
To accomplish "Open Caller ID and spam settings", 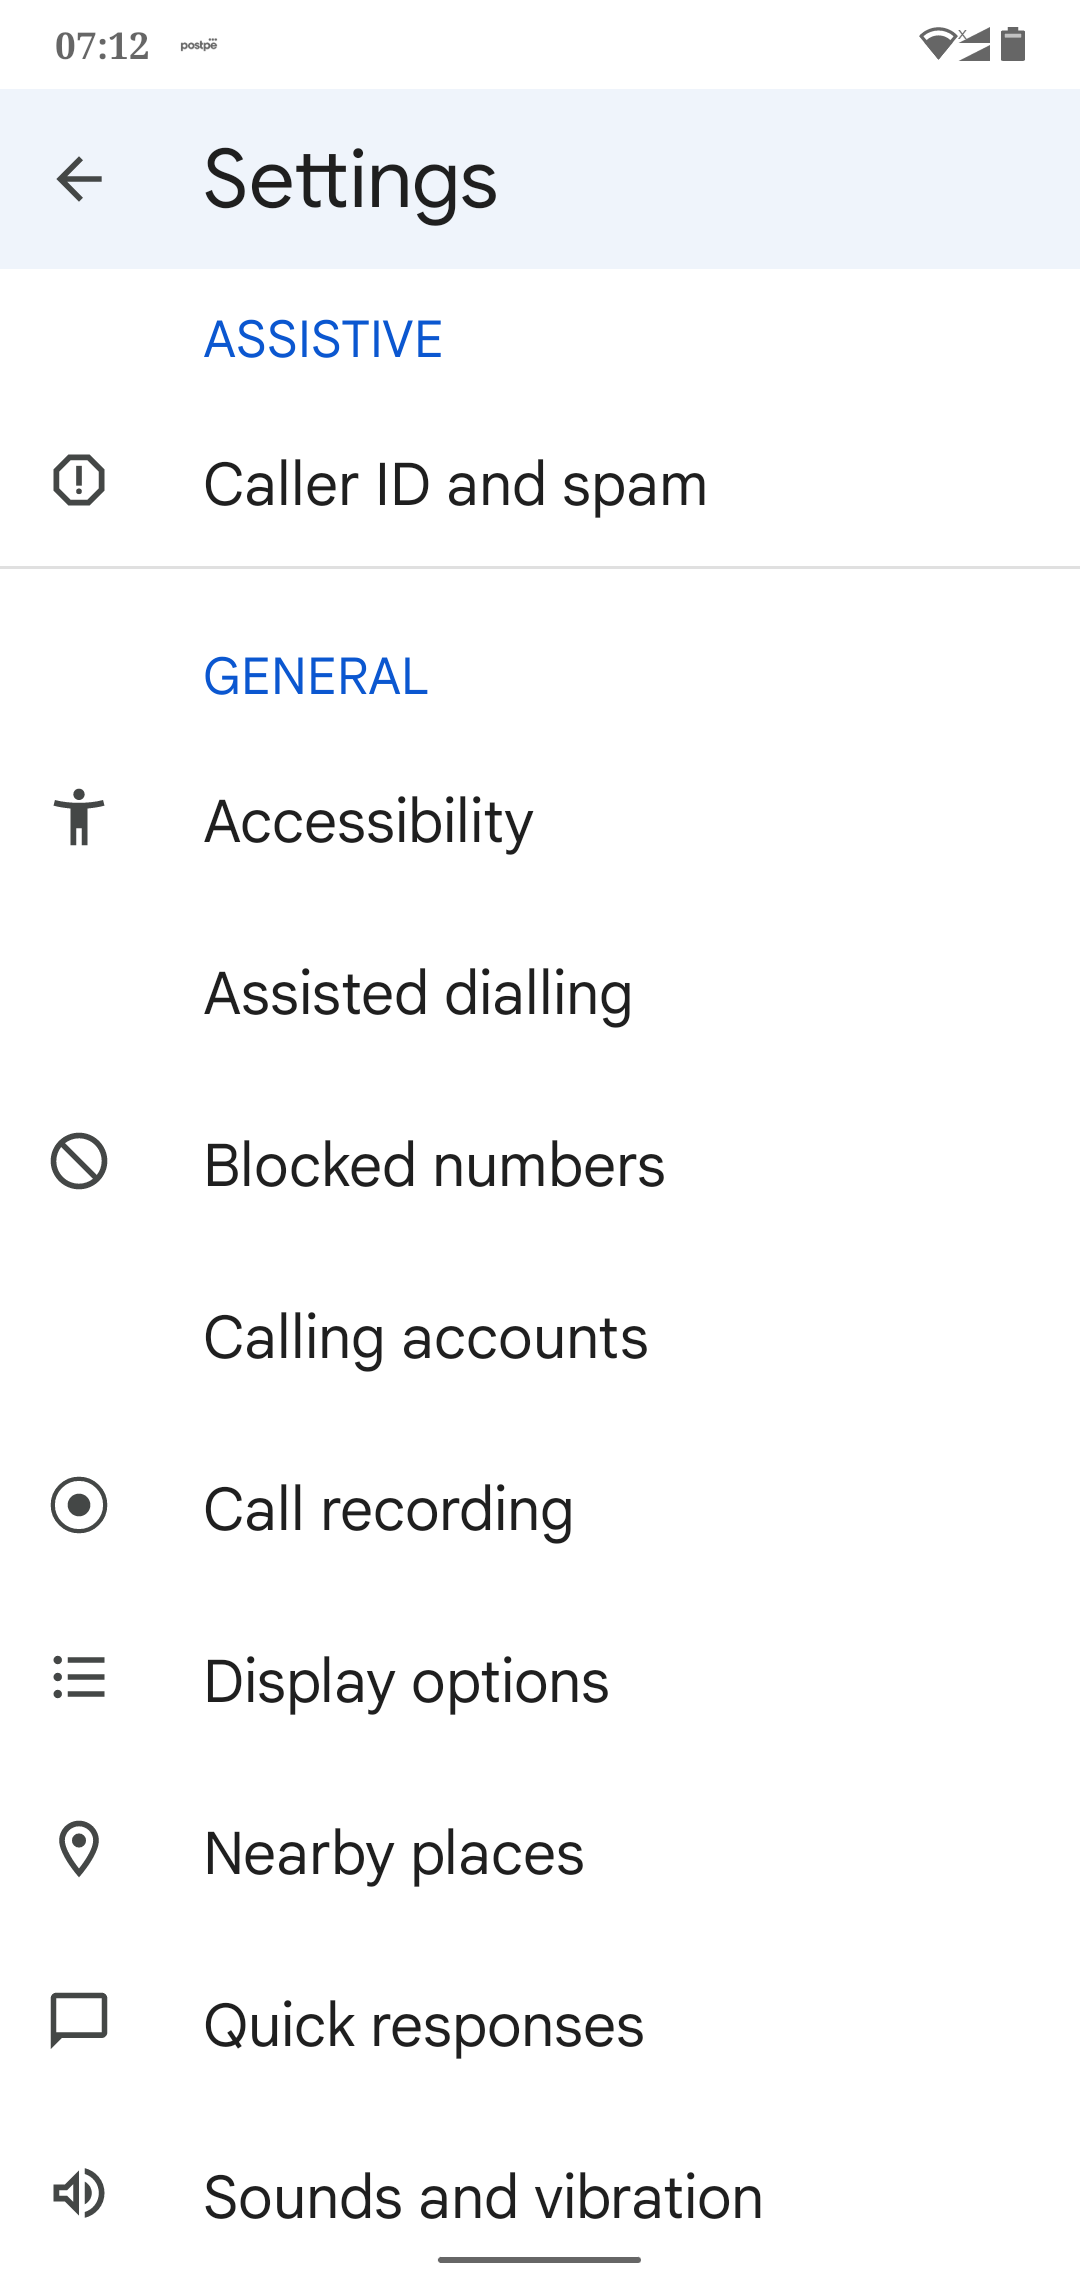I will [x=455, y=485].
